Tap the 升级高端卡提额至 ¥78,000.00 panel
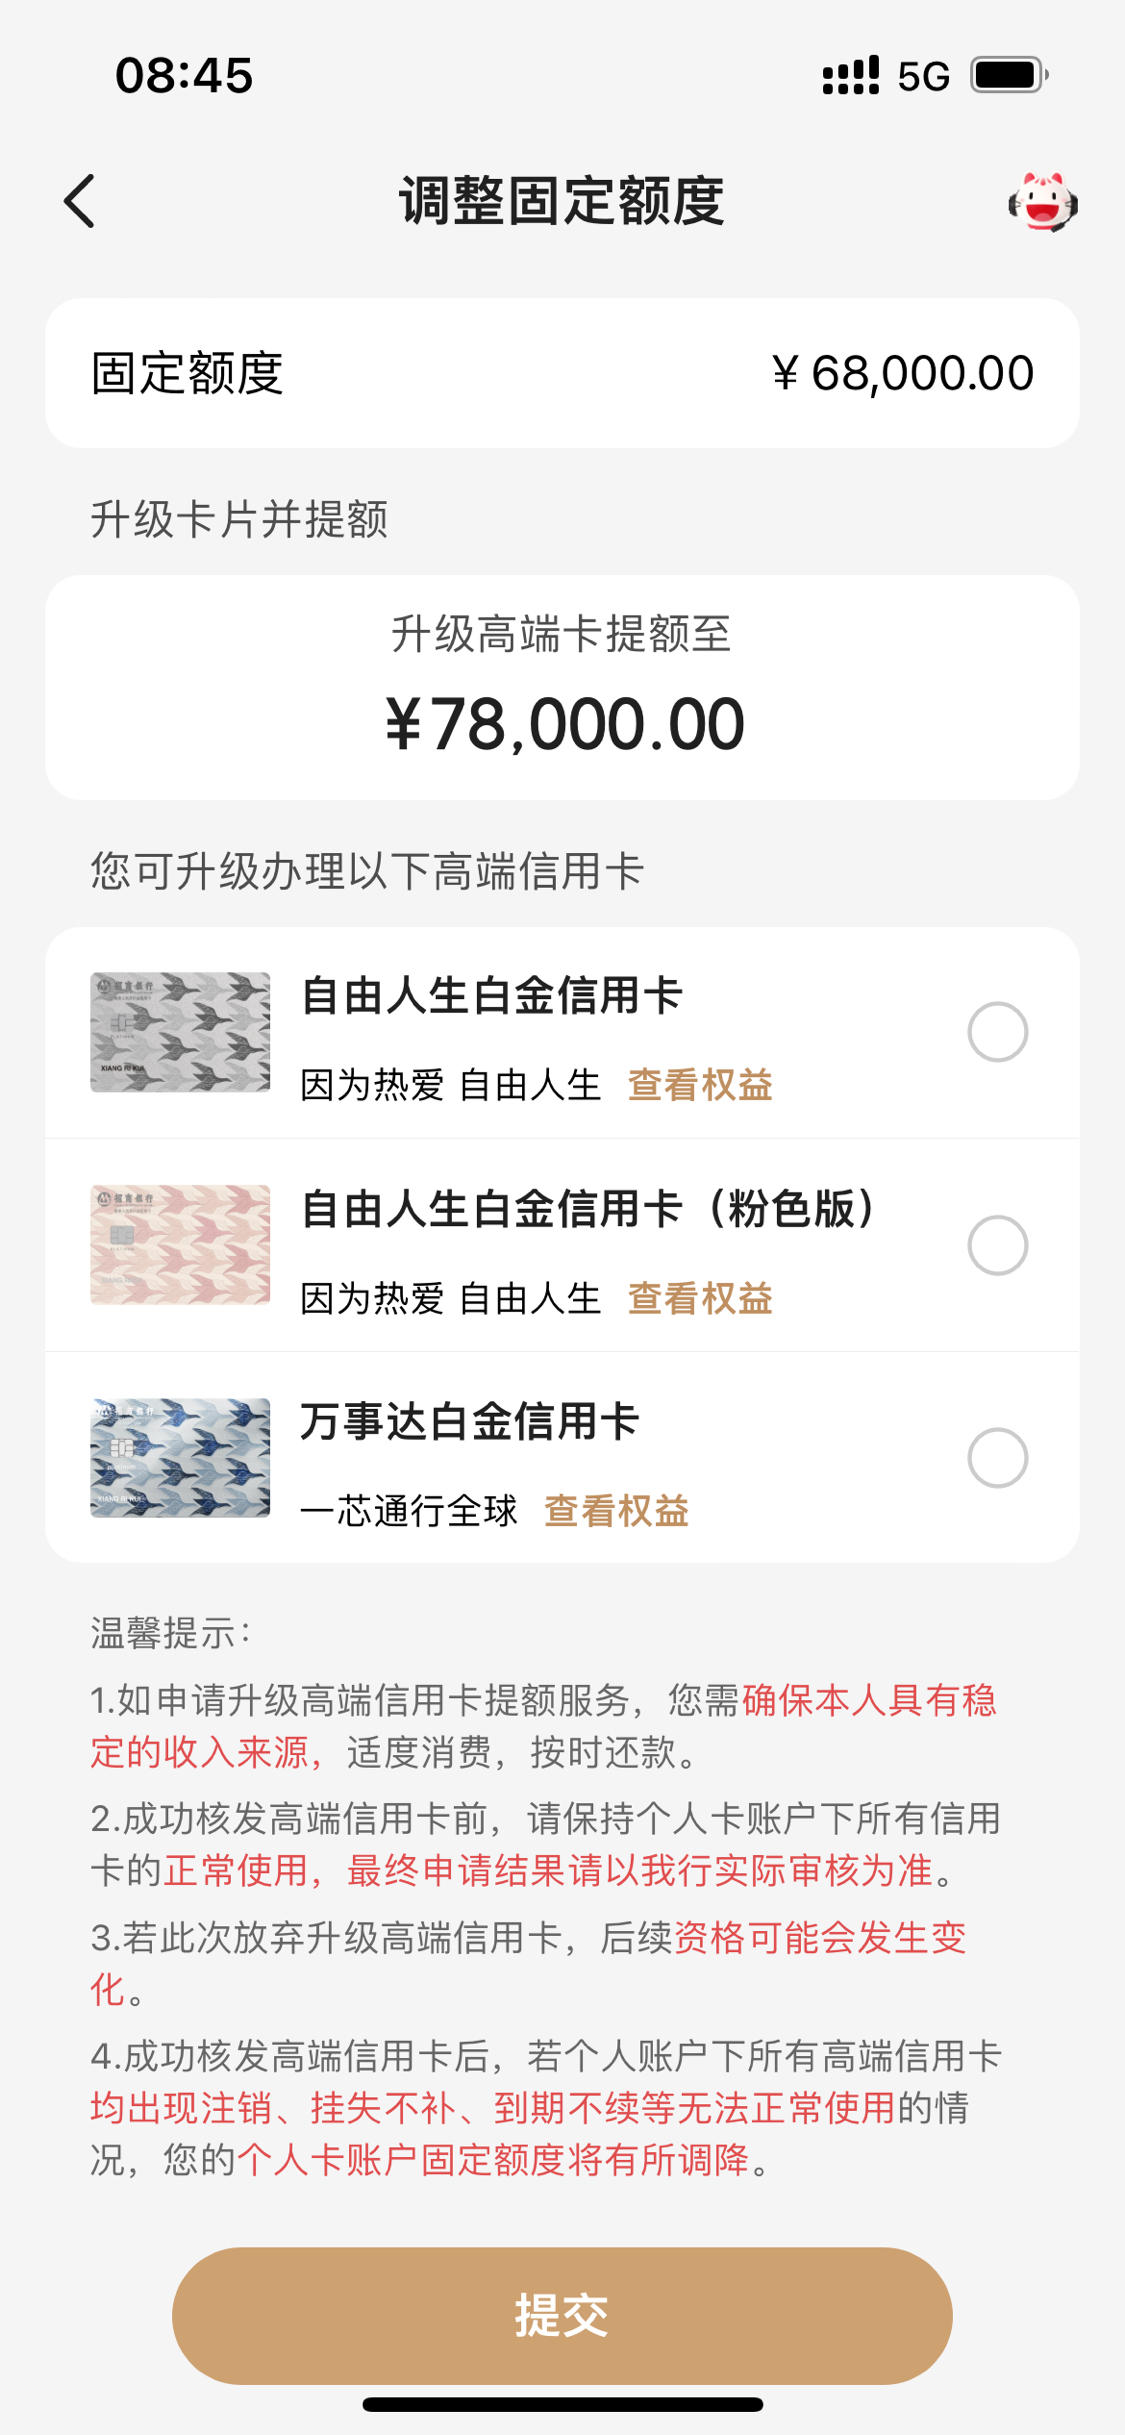Viewport: 1125px width, 2435px height. coord(562,687)
